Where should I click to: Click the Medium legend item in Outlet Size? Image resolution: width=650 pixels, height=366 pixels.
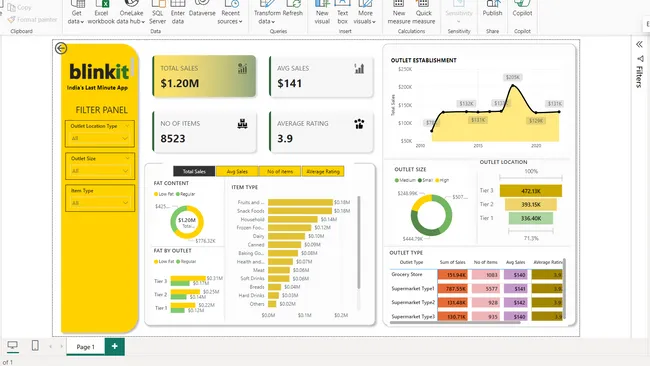tap(405, 180)
